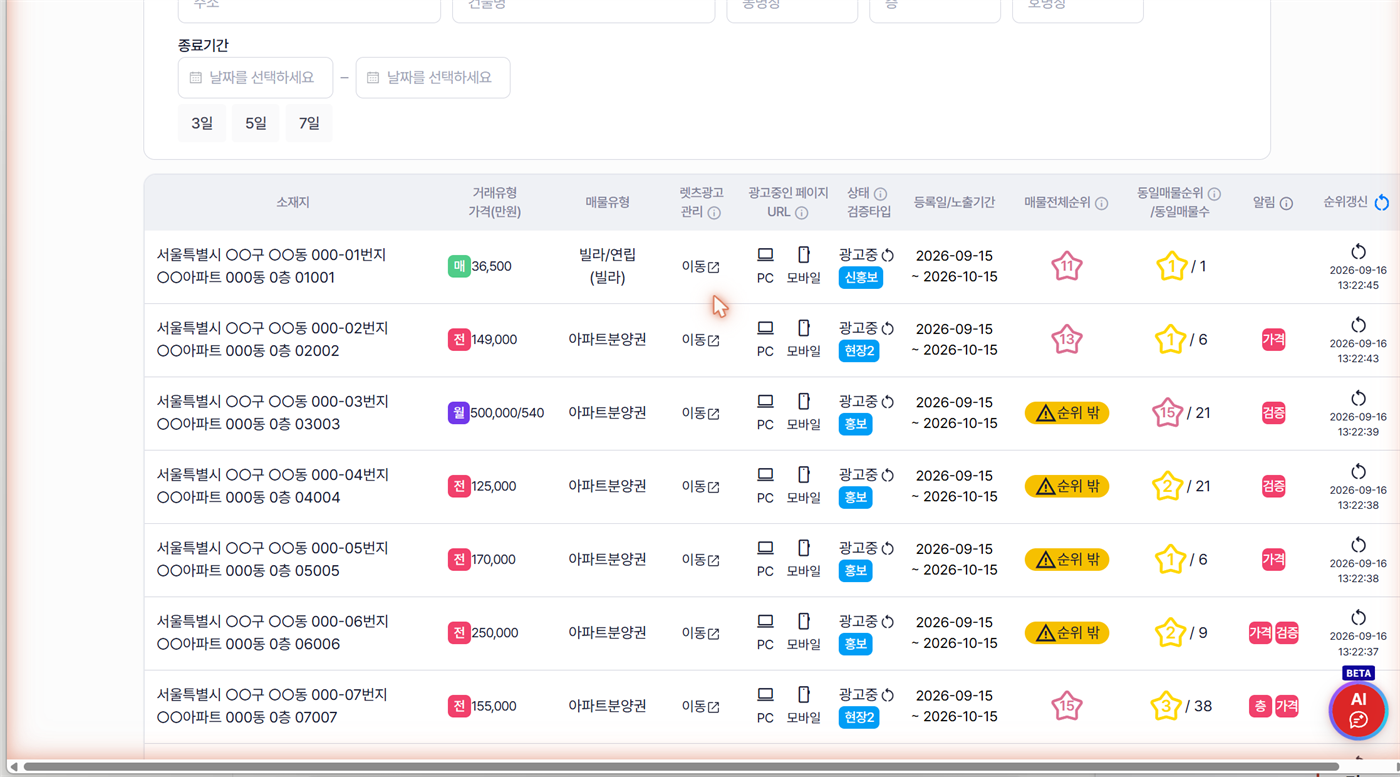Viewport: 1400px width, 777px height.
Task: Click info icon next to 렛츠광고 관리 header
Action: [x=714, y=213]
